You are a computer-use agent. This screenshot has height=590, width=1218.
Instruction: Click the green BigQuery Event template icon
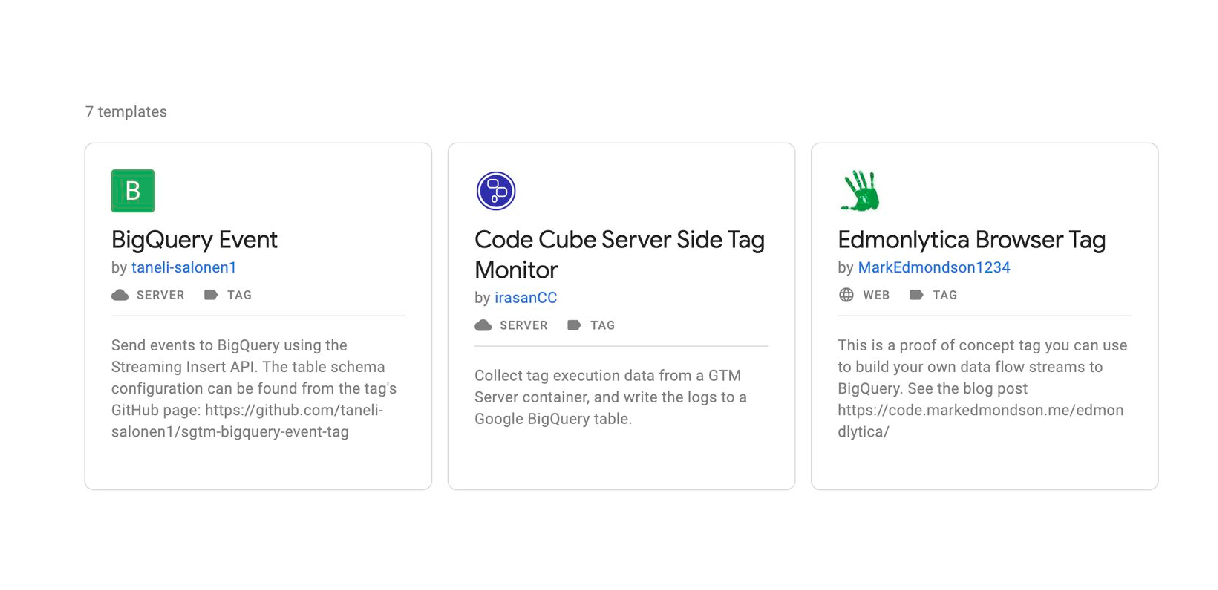coord(134,190)
